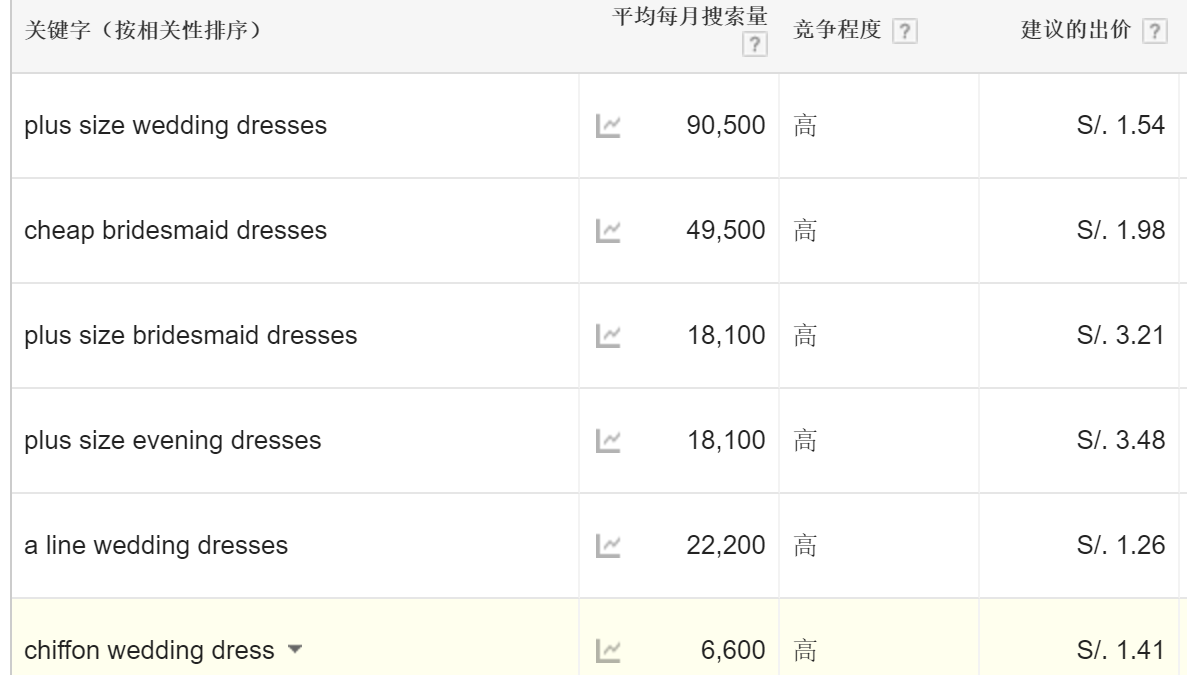
Task: Open trend chart icon for a line wedding dresses
Action: point(608,546)
